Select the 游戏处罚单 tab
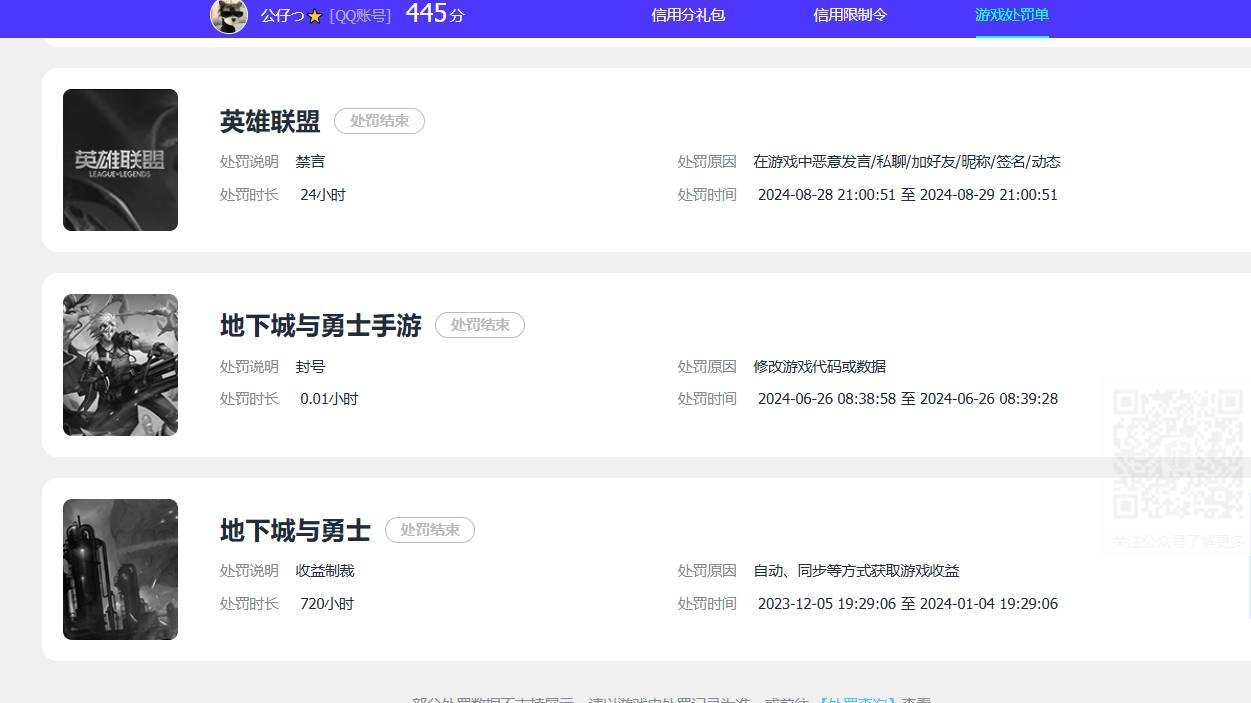Image resolution: width=1251 pixels, height=703 pixels. click(1012, 15)
